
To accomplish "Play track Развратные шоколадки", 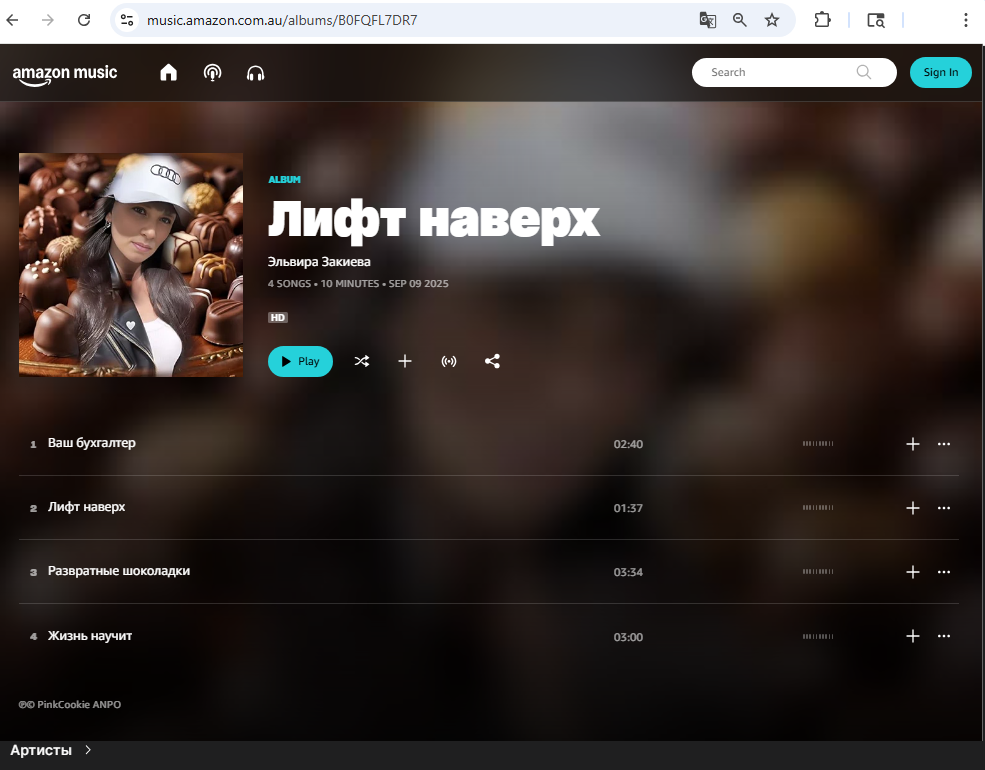I will click(x=119, y=571).
